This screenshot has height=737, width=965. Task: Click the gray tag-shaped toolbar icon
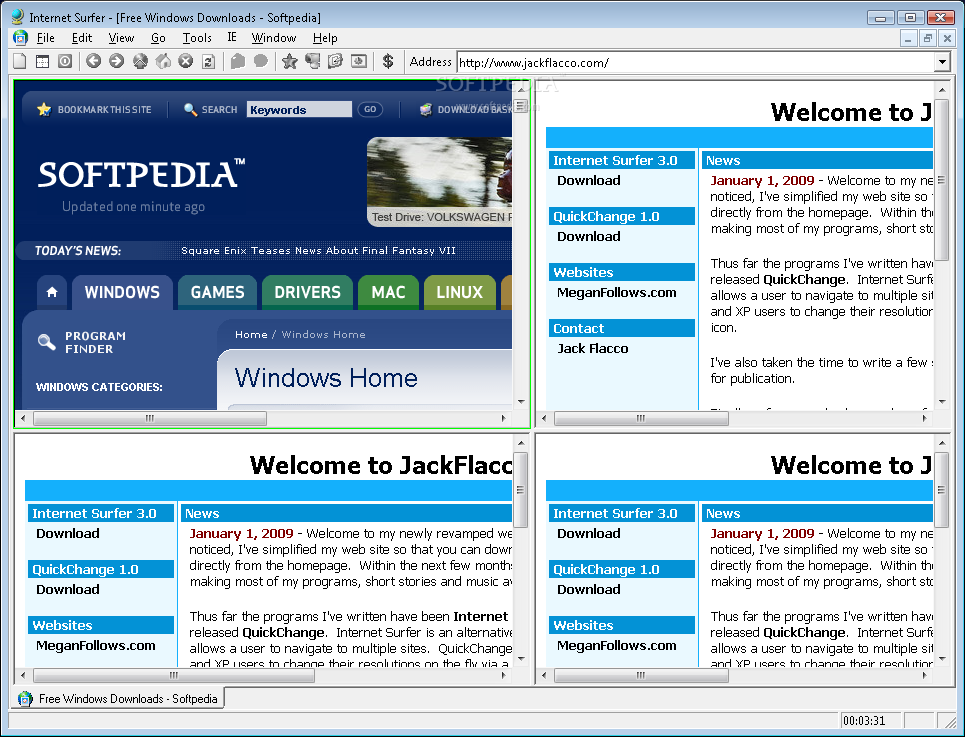point(238,61)
